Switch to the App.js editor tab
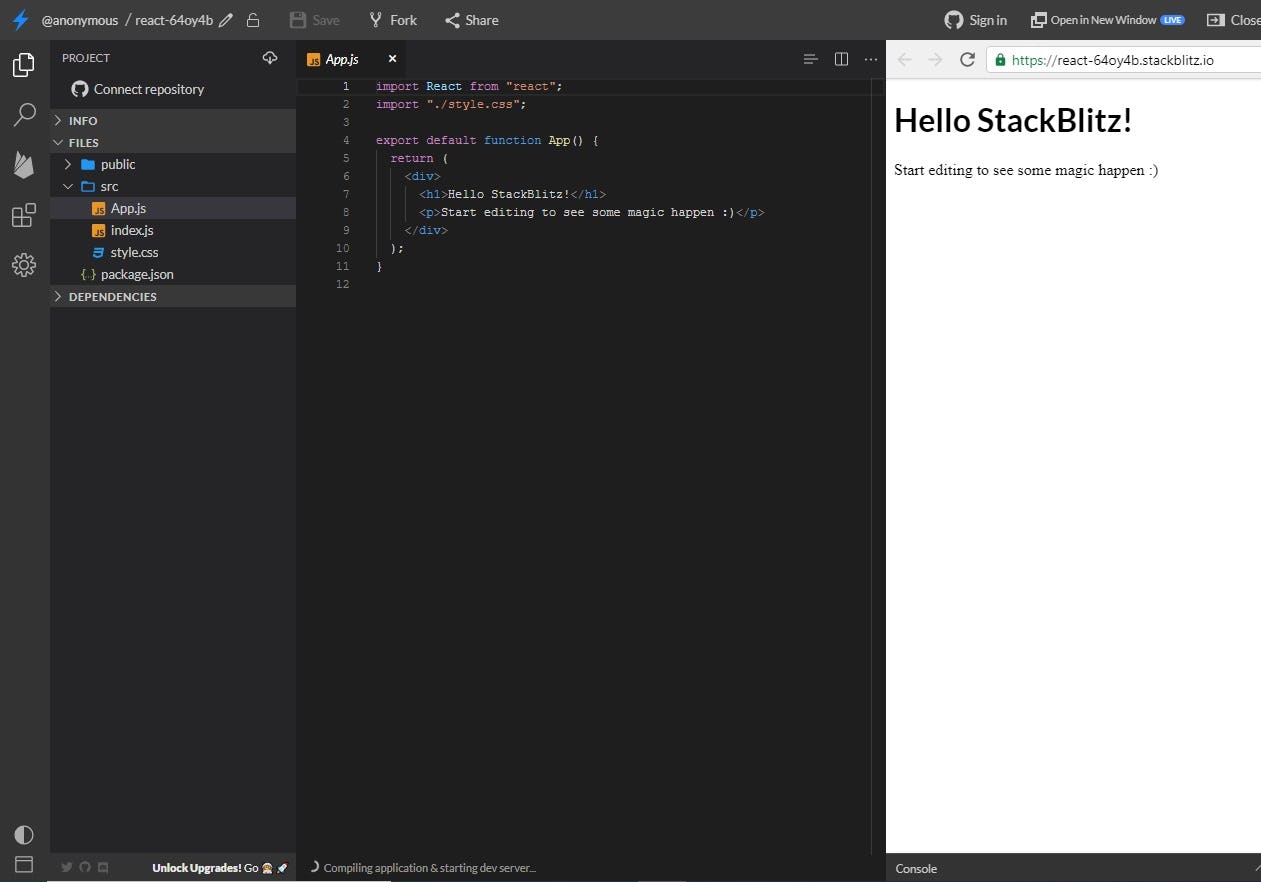1261x882 pixels. pyautogui.click(x=341, y=59)
